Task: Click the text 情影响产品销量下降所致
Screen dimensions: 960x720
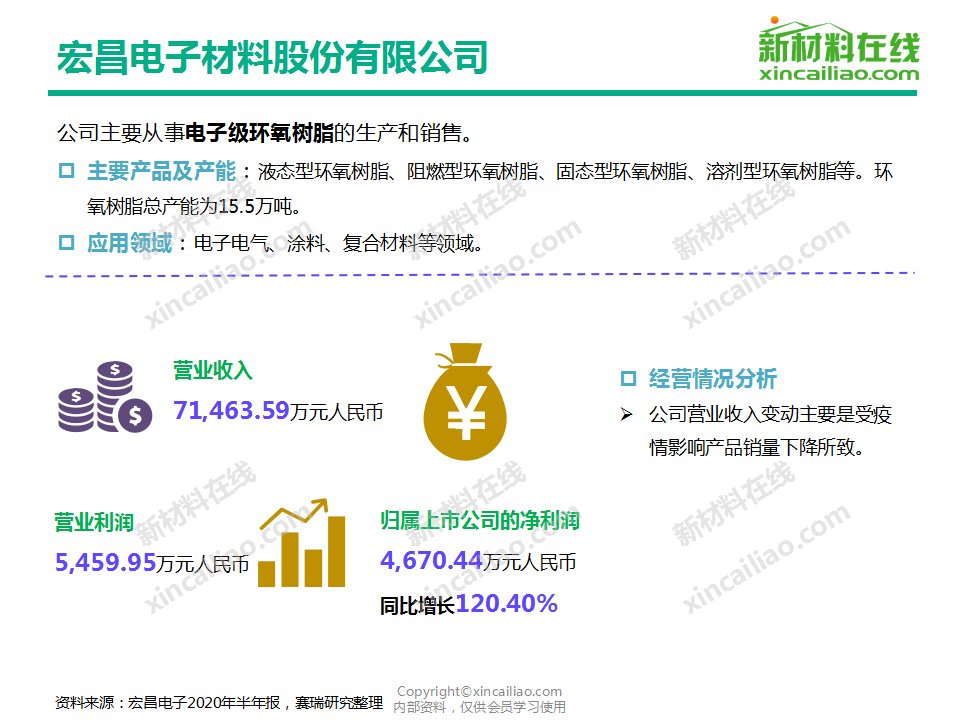Action: [757, 447]
